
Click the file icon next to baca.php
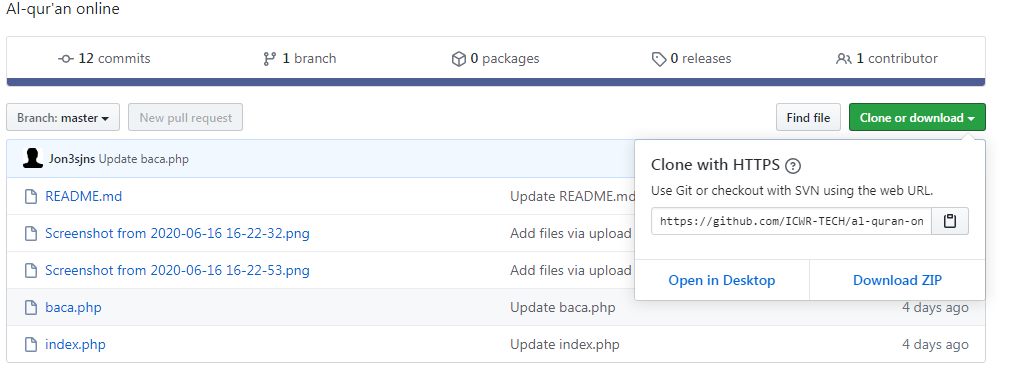click(x=30, y=307)
